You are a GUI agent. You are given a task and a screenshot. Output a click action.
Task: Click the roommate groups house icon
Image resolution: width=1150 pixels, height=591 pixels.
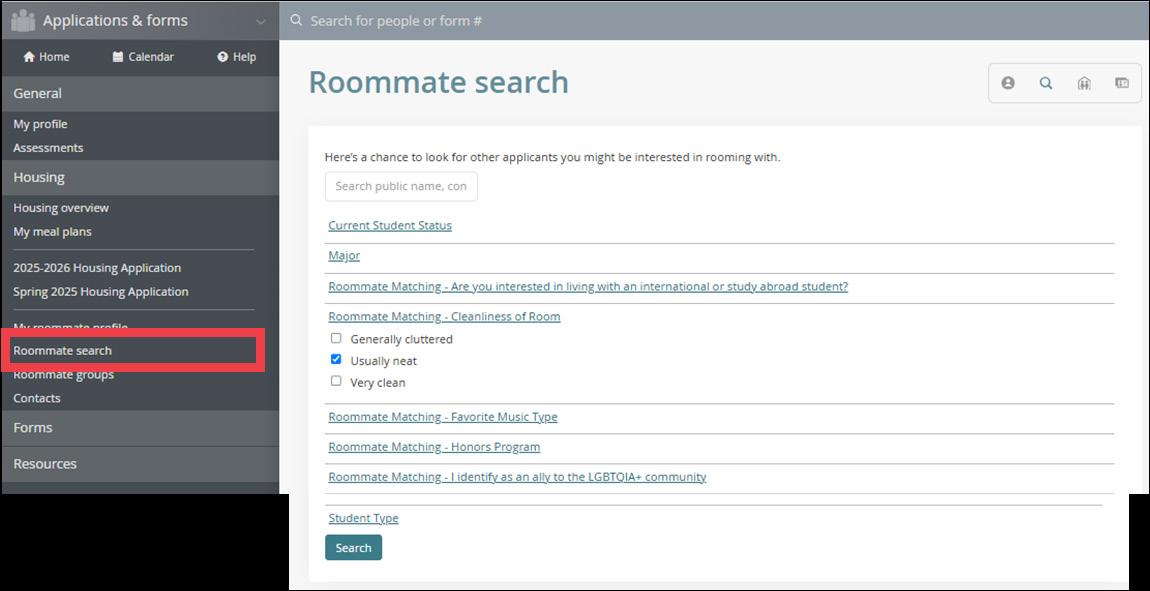[1084, 83]
